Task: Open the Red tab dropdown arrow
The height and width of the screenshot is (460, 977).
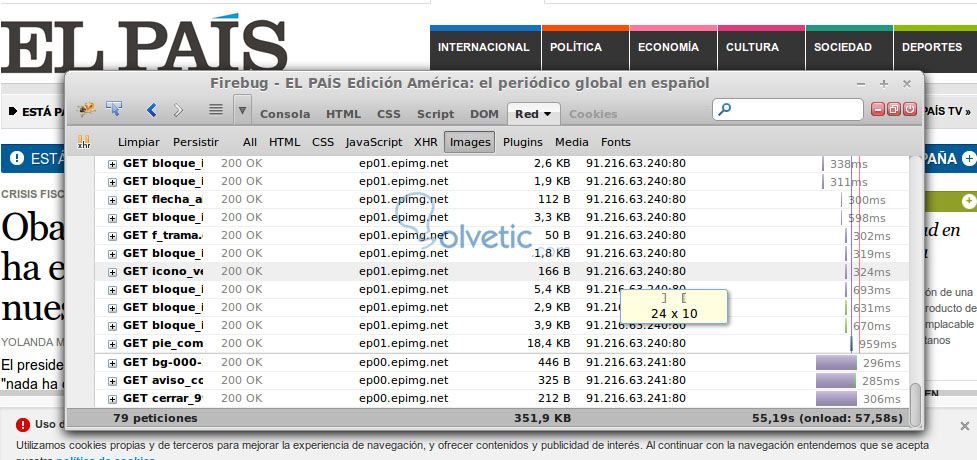Action: pos(548,114)
